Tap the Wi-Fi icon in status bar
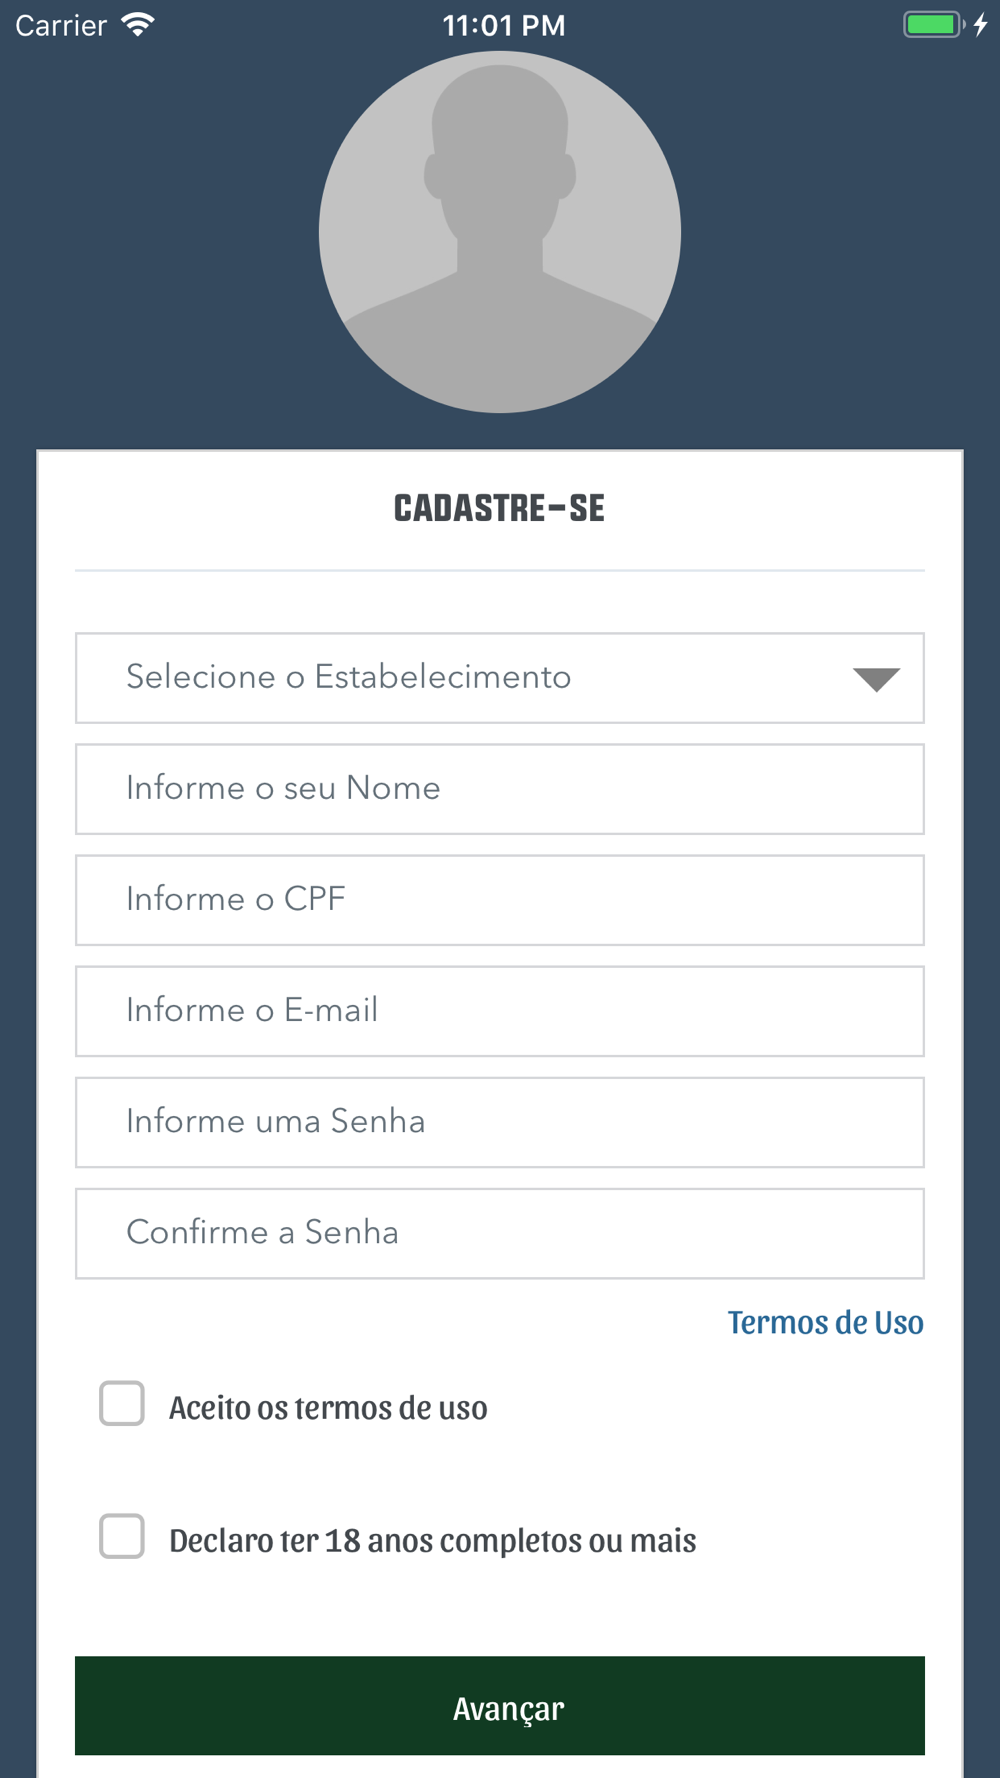The width and height of the screenshot is (1000, 1778). tap(138, 25)
